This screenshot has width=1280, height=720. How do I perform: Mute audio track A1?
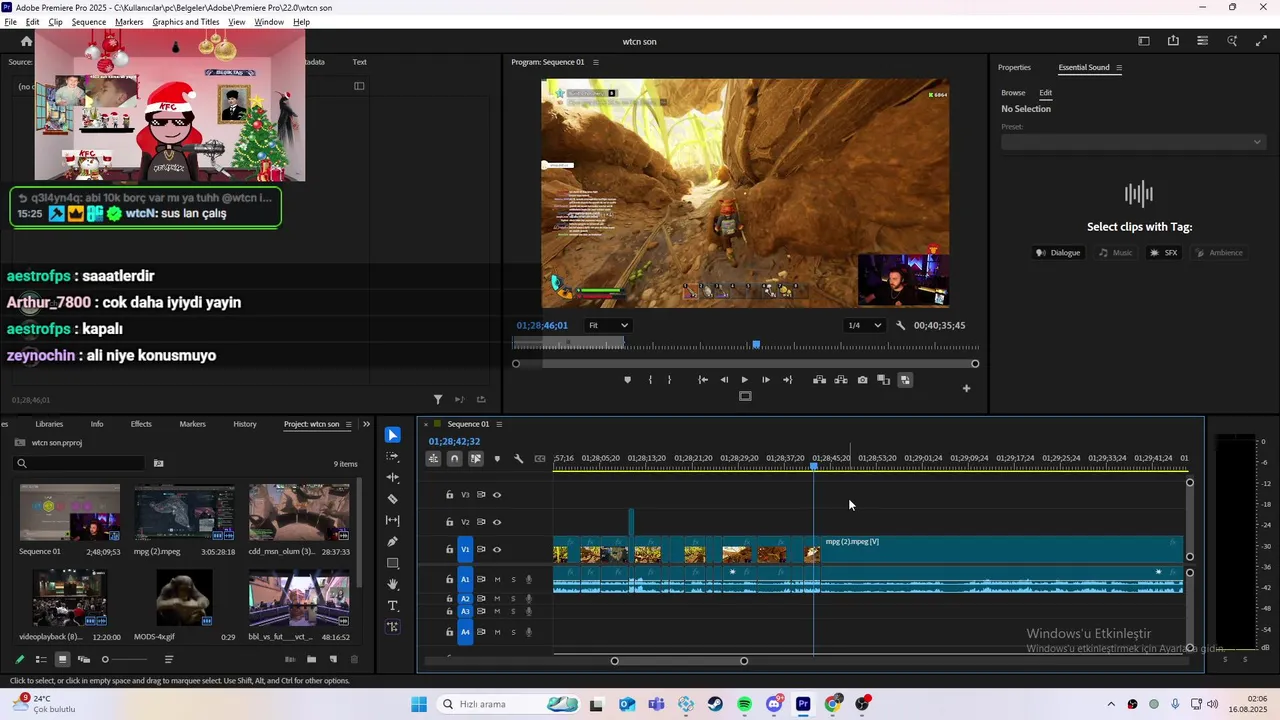[497, 579]
